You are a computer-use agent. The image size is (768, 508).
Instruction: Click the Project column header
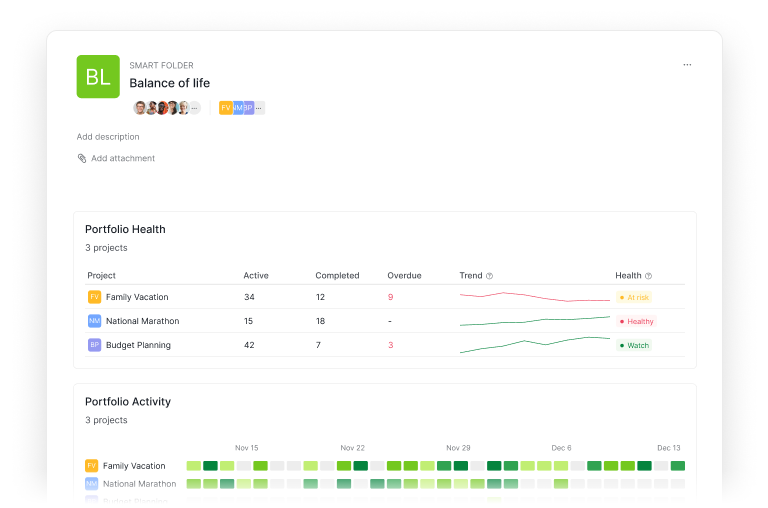click(x=101, y=275)
